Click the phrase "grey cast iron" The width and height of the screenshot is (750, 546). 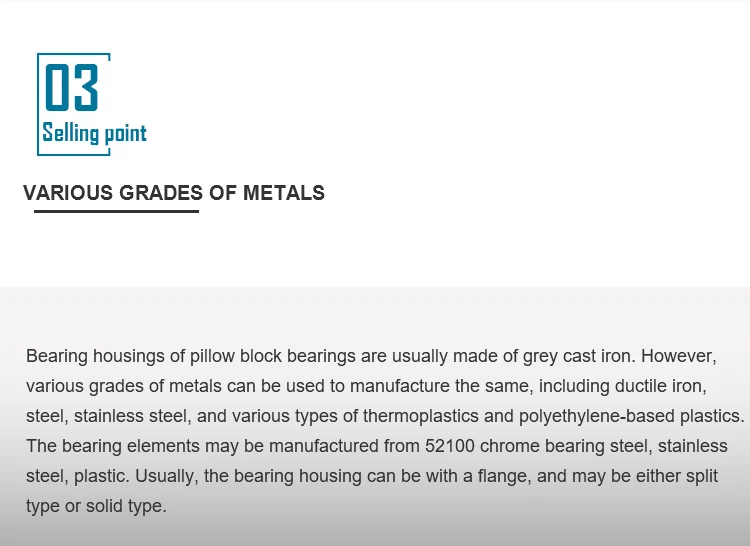coord(579,356)
